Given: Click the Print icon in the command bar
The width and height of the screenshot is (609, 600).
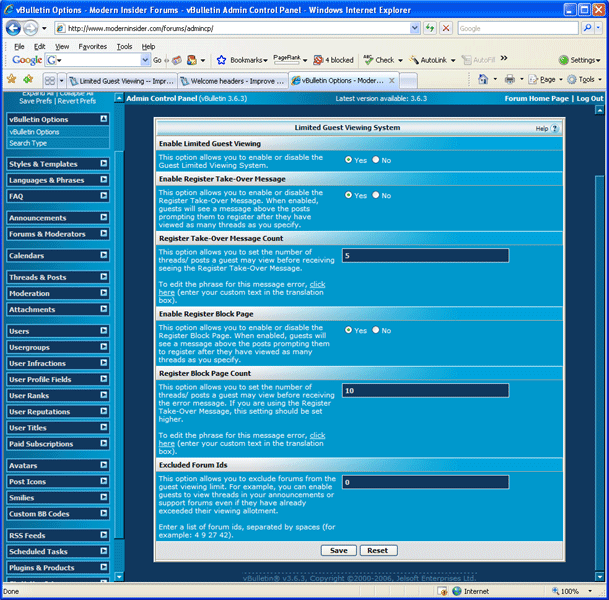Looking at the screenshot, I should 510,79.
